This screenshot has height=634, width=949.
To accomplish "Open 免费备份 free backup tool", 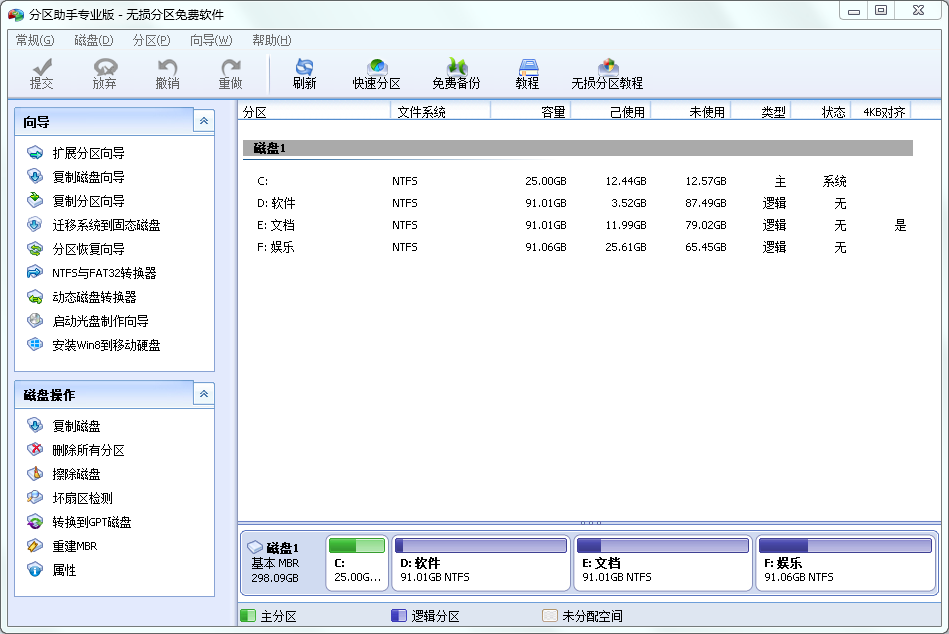I will click(456, 74).
